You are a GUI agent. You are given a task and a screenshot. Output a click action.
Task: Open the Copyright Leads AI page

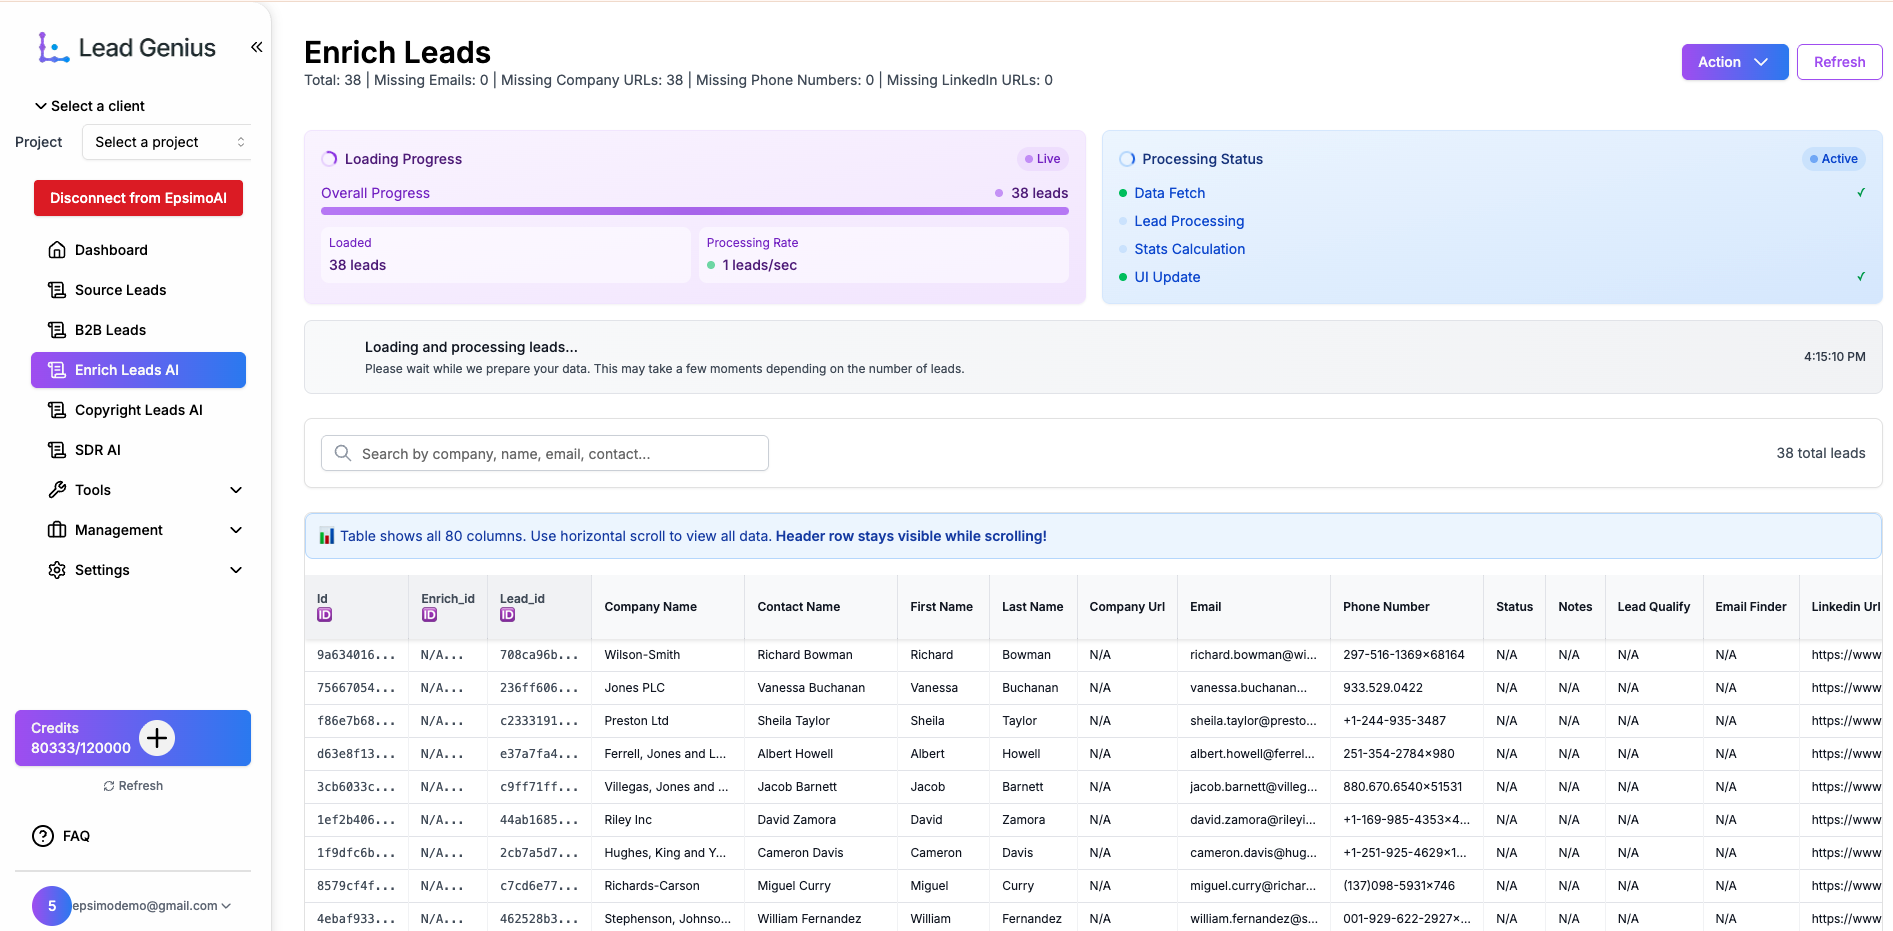[x=138, y=410]
